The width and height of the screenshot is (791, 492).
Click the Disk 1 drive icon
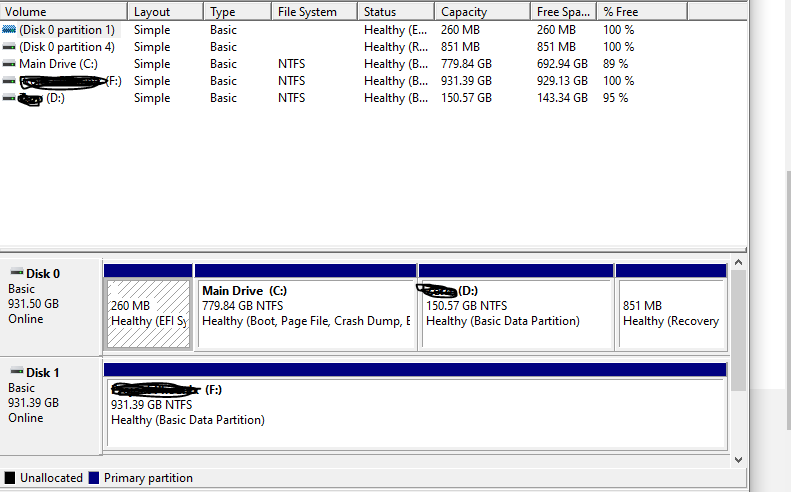click(17, 371)
